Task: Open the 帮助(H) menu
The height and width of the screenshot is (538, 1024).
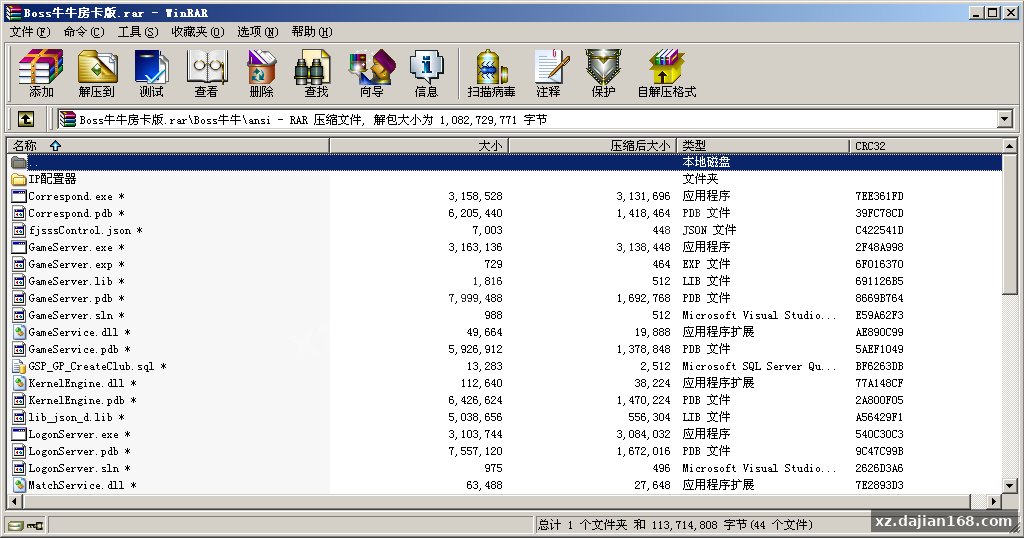Action: [312, 32]
